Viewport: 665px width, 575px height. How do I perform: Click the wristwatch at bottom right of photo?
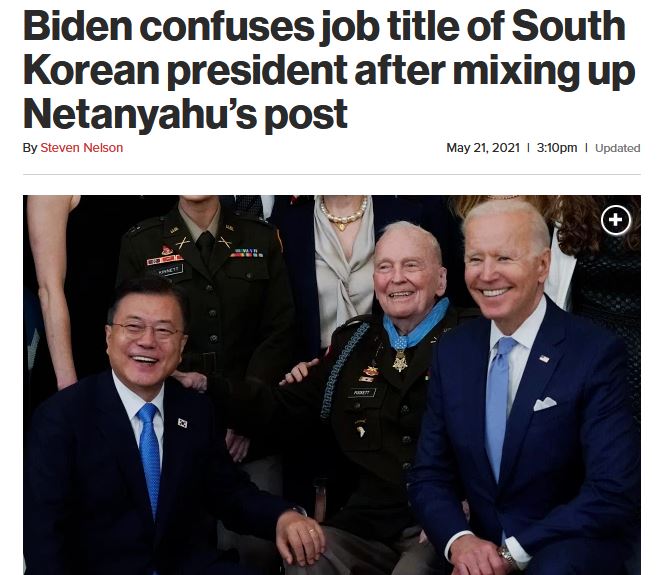click(507, 556)
